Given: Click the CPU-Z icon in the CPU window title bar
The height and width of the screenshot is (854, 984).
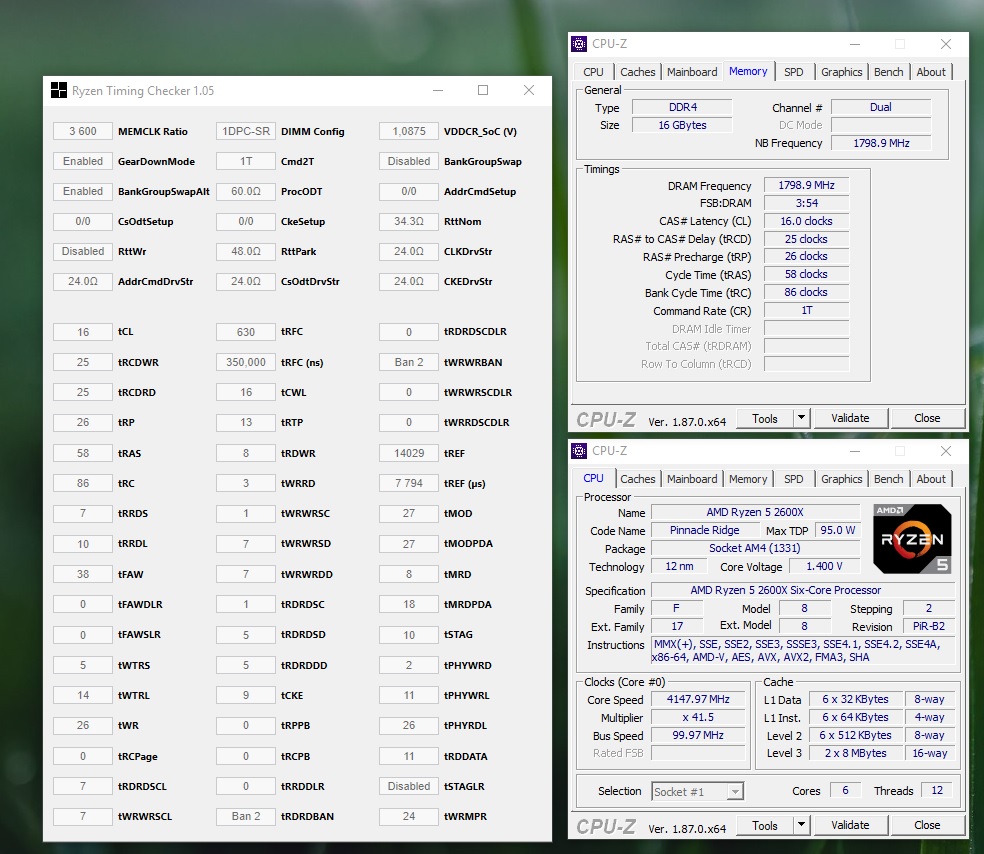Looking at the screenshot, I should pyautogui.click(x=579, y=451).
